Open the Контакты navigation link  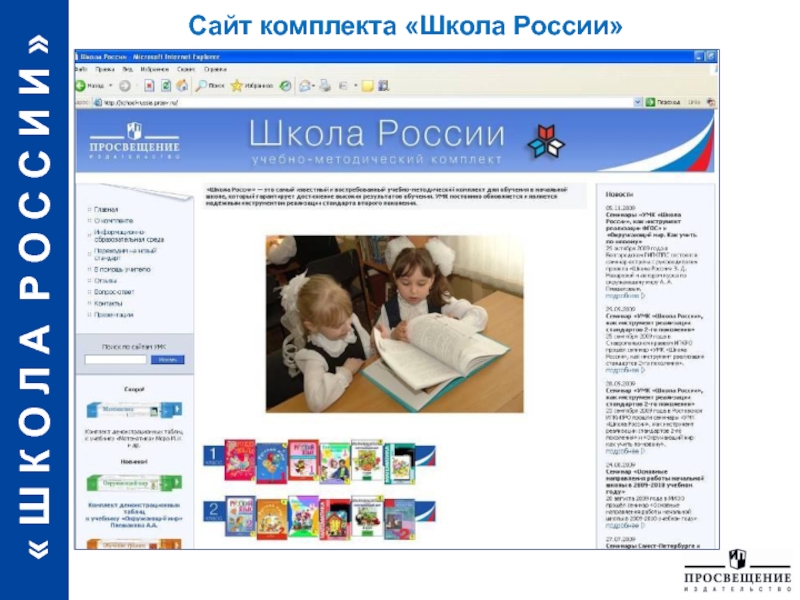click(108, 304)
